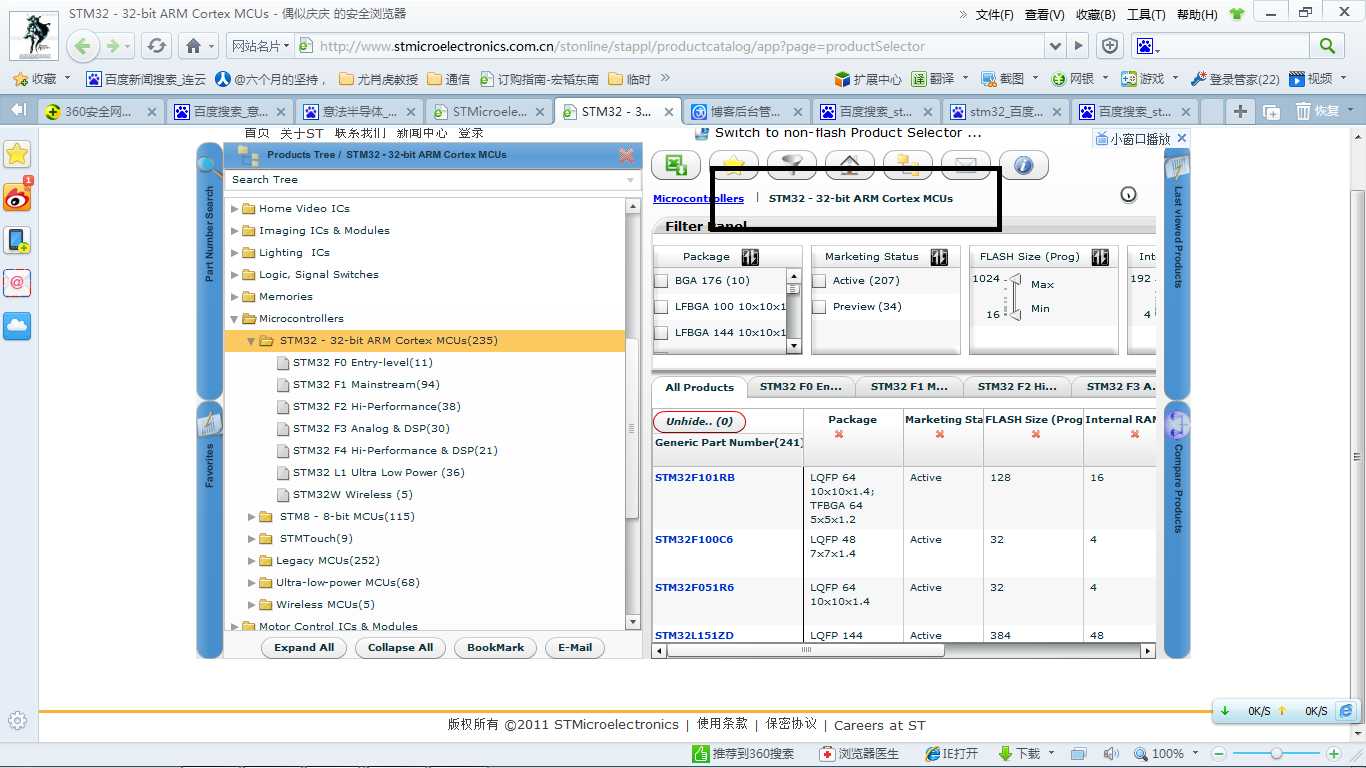Click the browser back arrow button

pos(83,46)
